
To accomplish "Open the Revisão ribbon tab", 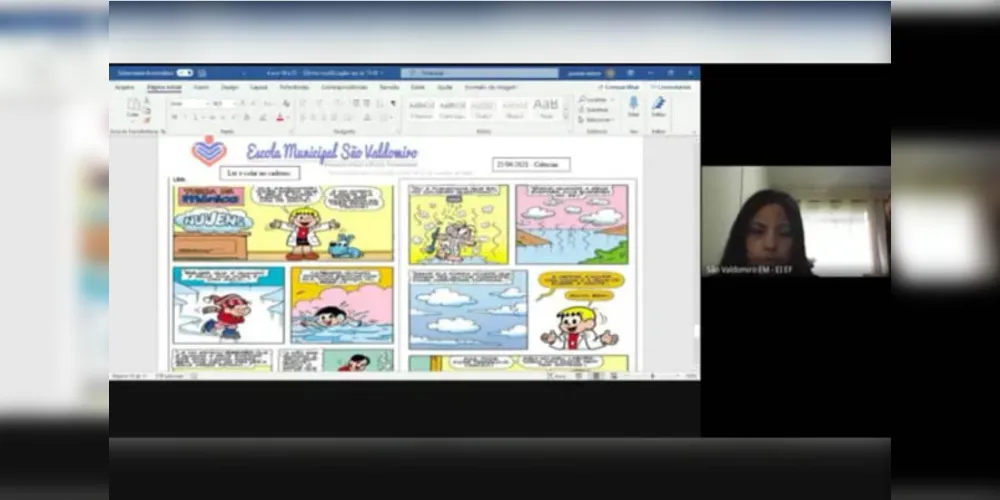I will [390, 87].
